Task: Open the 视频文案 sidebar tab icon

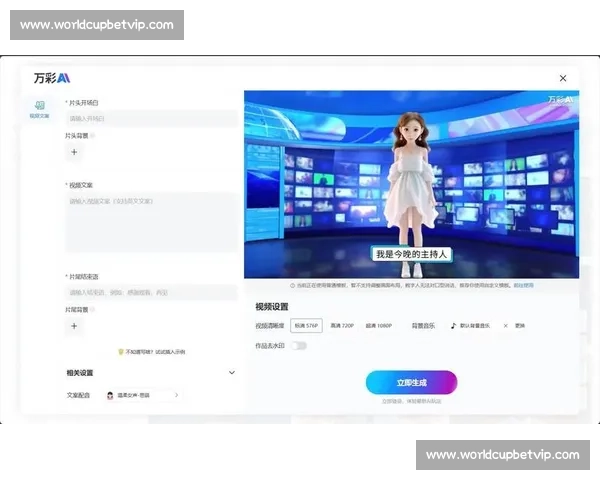Action: pyautogui.click(x=40, y=106)
